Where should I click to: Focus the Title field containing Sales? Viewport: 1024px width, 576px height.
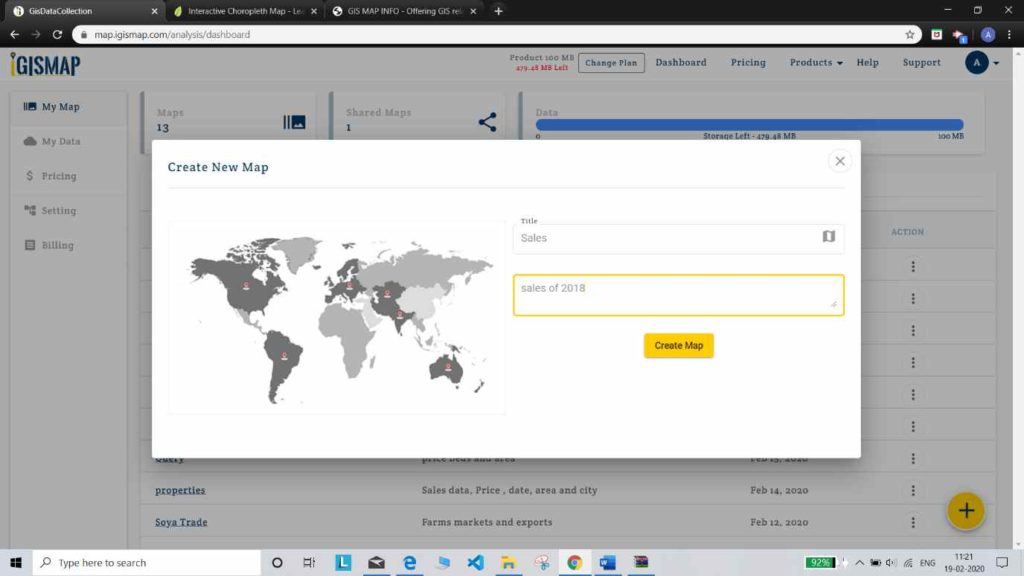(x=678, y=238)
